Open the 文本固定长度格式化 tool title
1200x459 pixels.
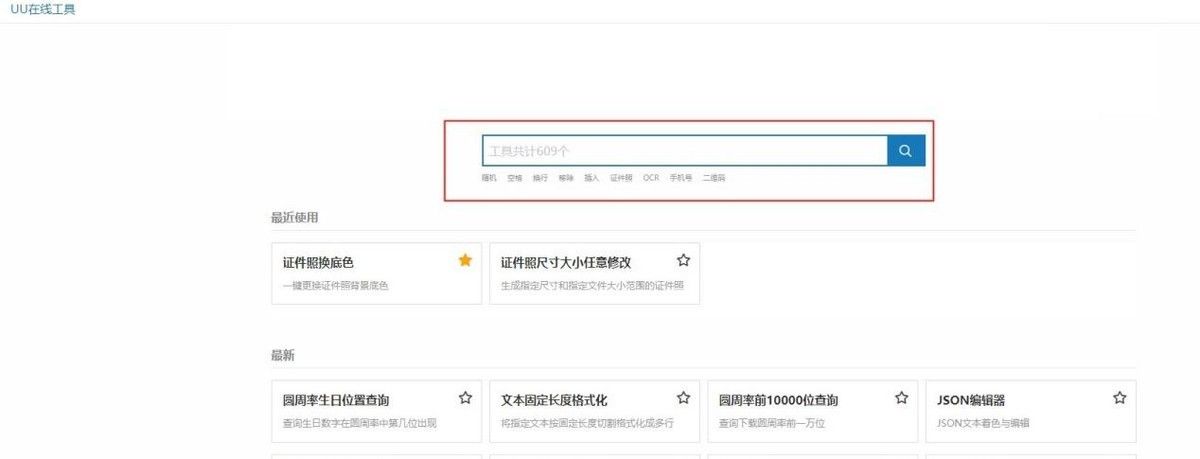(554, 401)
